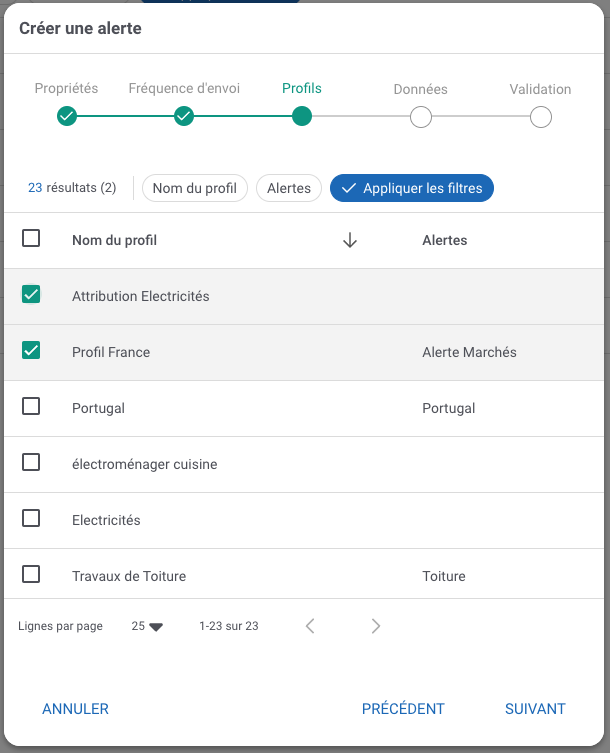610x753 pixels.
Task: Click the Profils step active circle
Action: 302,117
